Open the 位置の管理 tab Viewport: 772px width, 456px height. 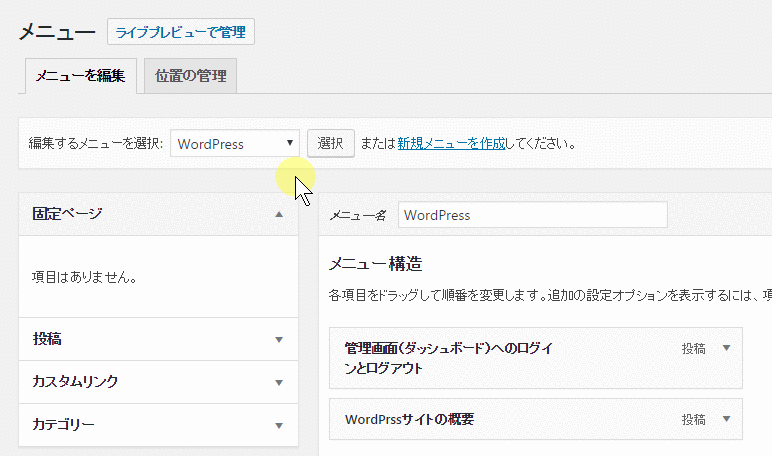click(191, 76)
